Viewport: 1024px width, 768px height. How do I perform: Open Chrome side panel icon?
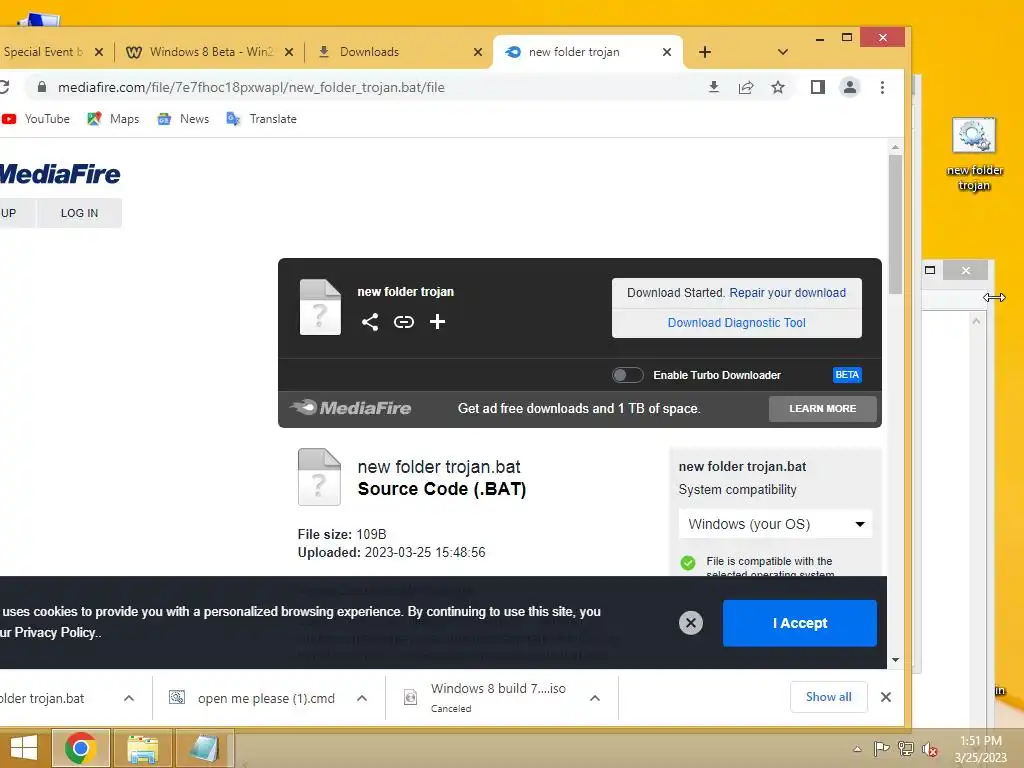coord(818,87)
